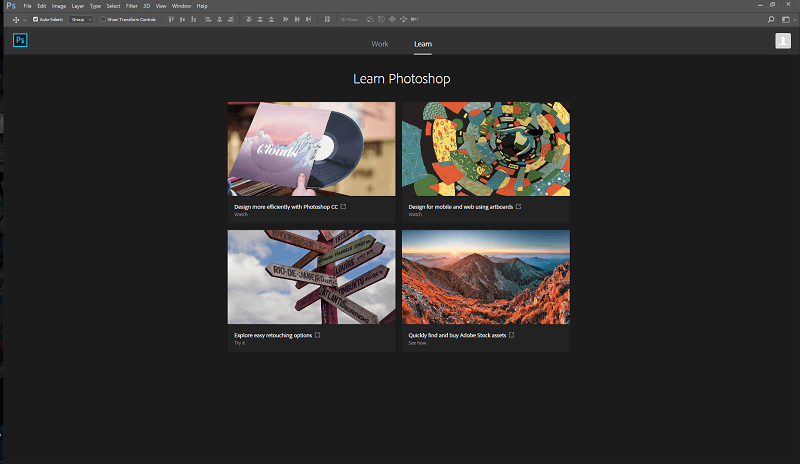Click the signpost directions thumbnail
Screen dimensions: 800x464
311,277
